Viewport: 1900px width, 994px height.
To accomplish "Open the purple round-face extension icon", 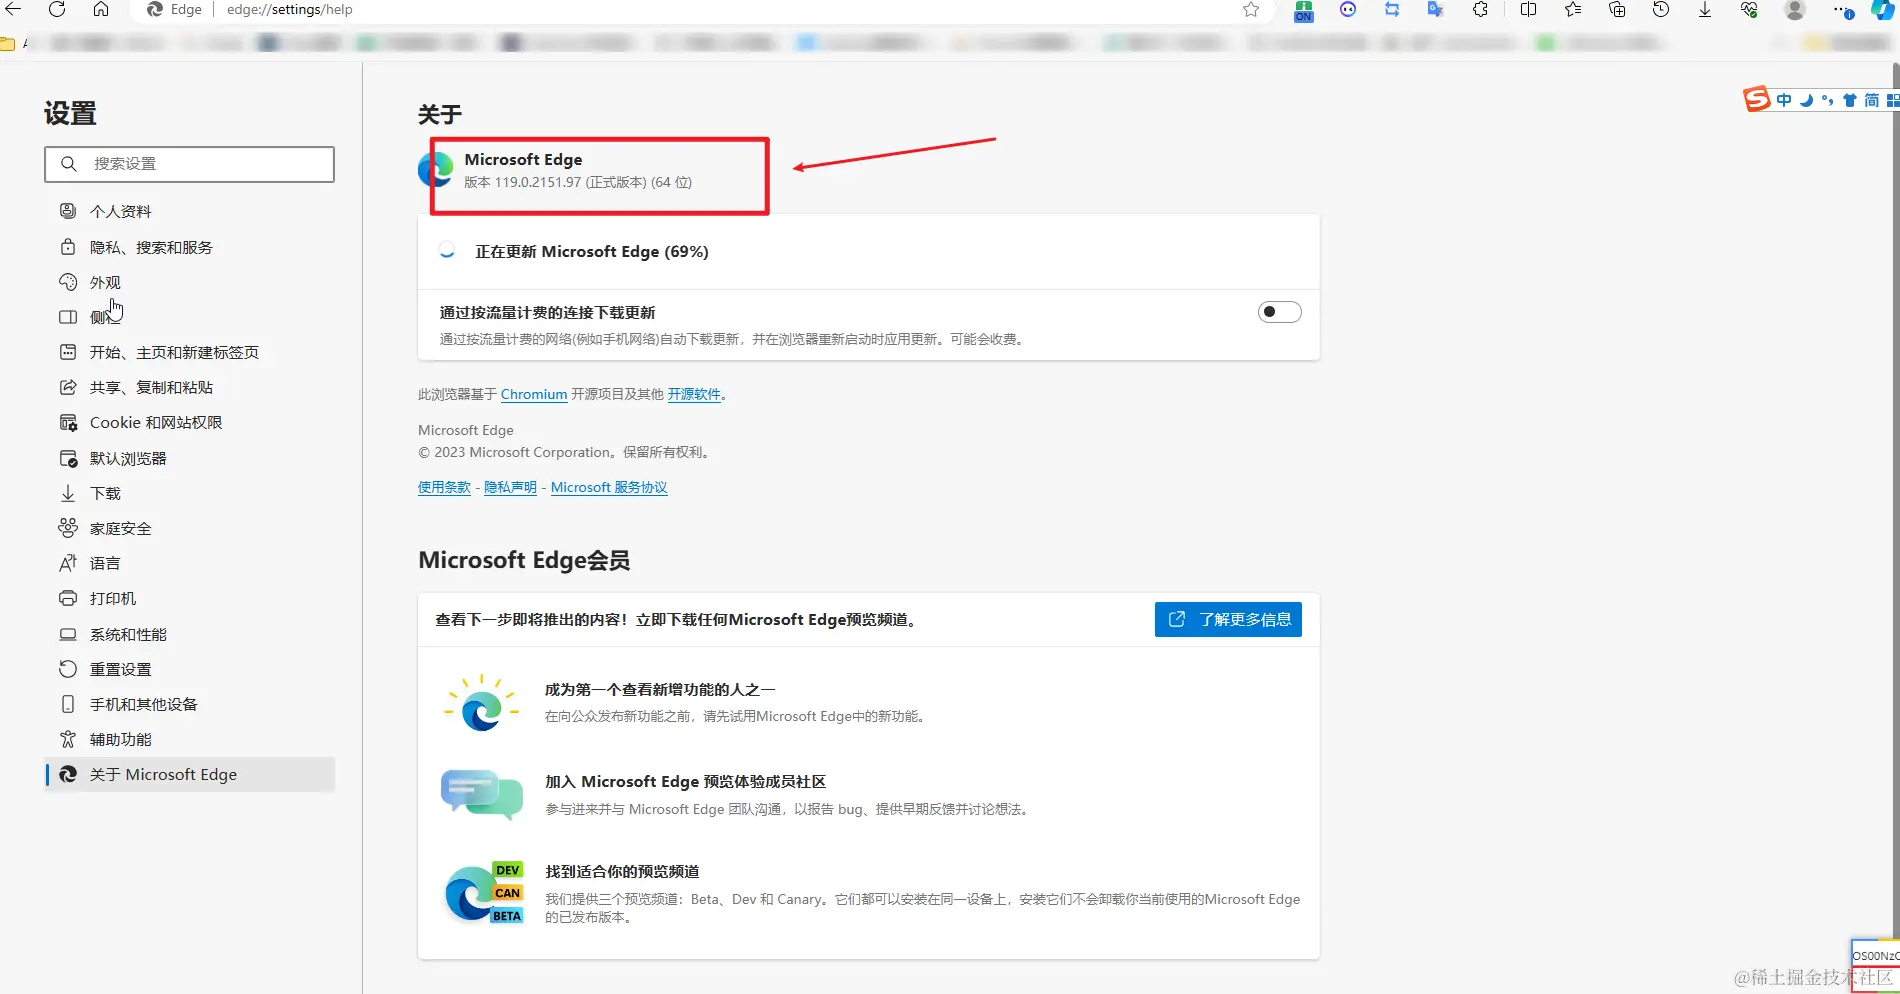I will 1348,9.
